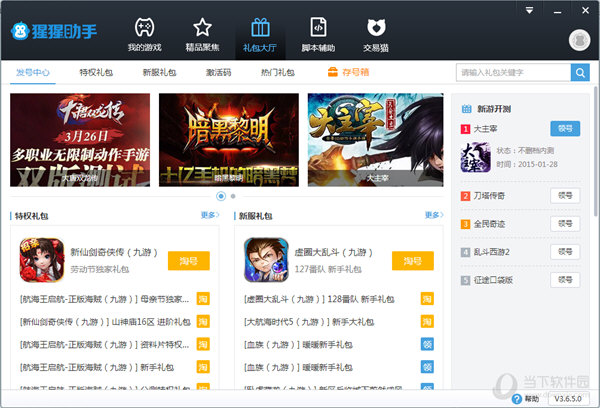The image size is (600, 408).
Task: Open 脚本辅助 script icon
Action: coord(318,28)
